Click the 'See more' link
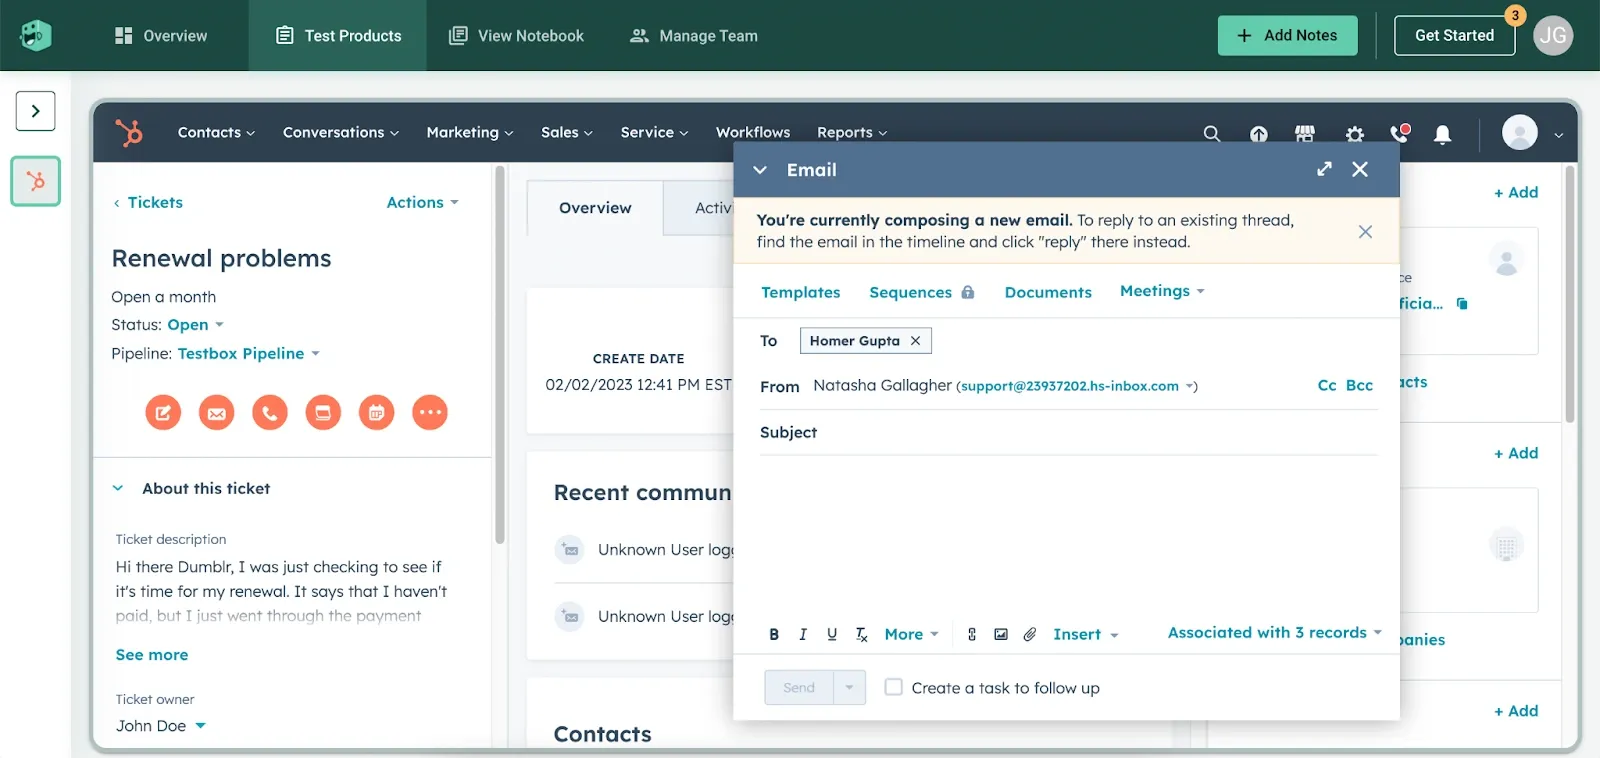Viewport: 1600px width, 758px height. (x=152, y=655)
